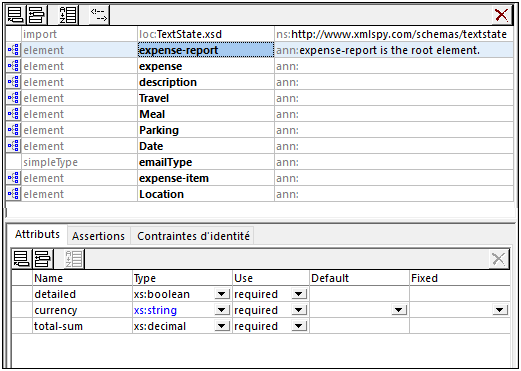Click the red X delete icon
The height and width of the screenshot is (371, 521).
tap(501, 15)
